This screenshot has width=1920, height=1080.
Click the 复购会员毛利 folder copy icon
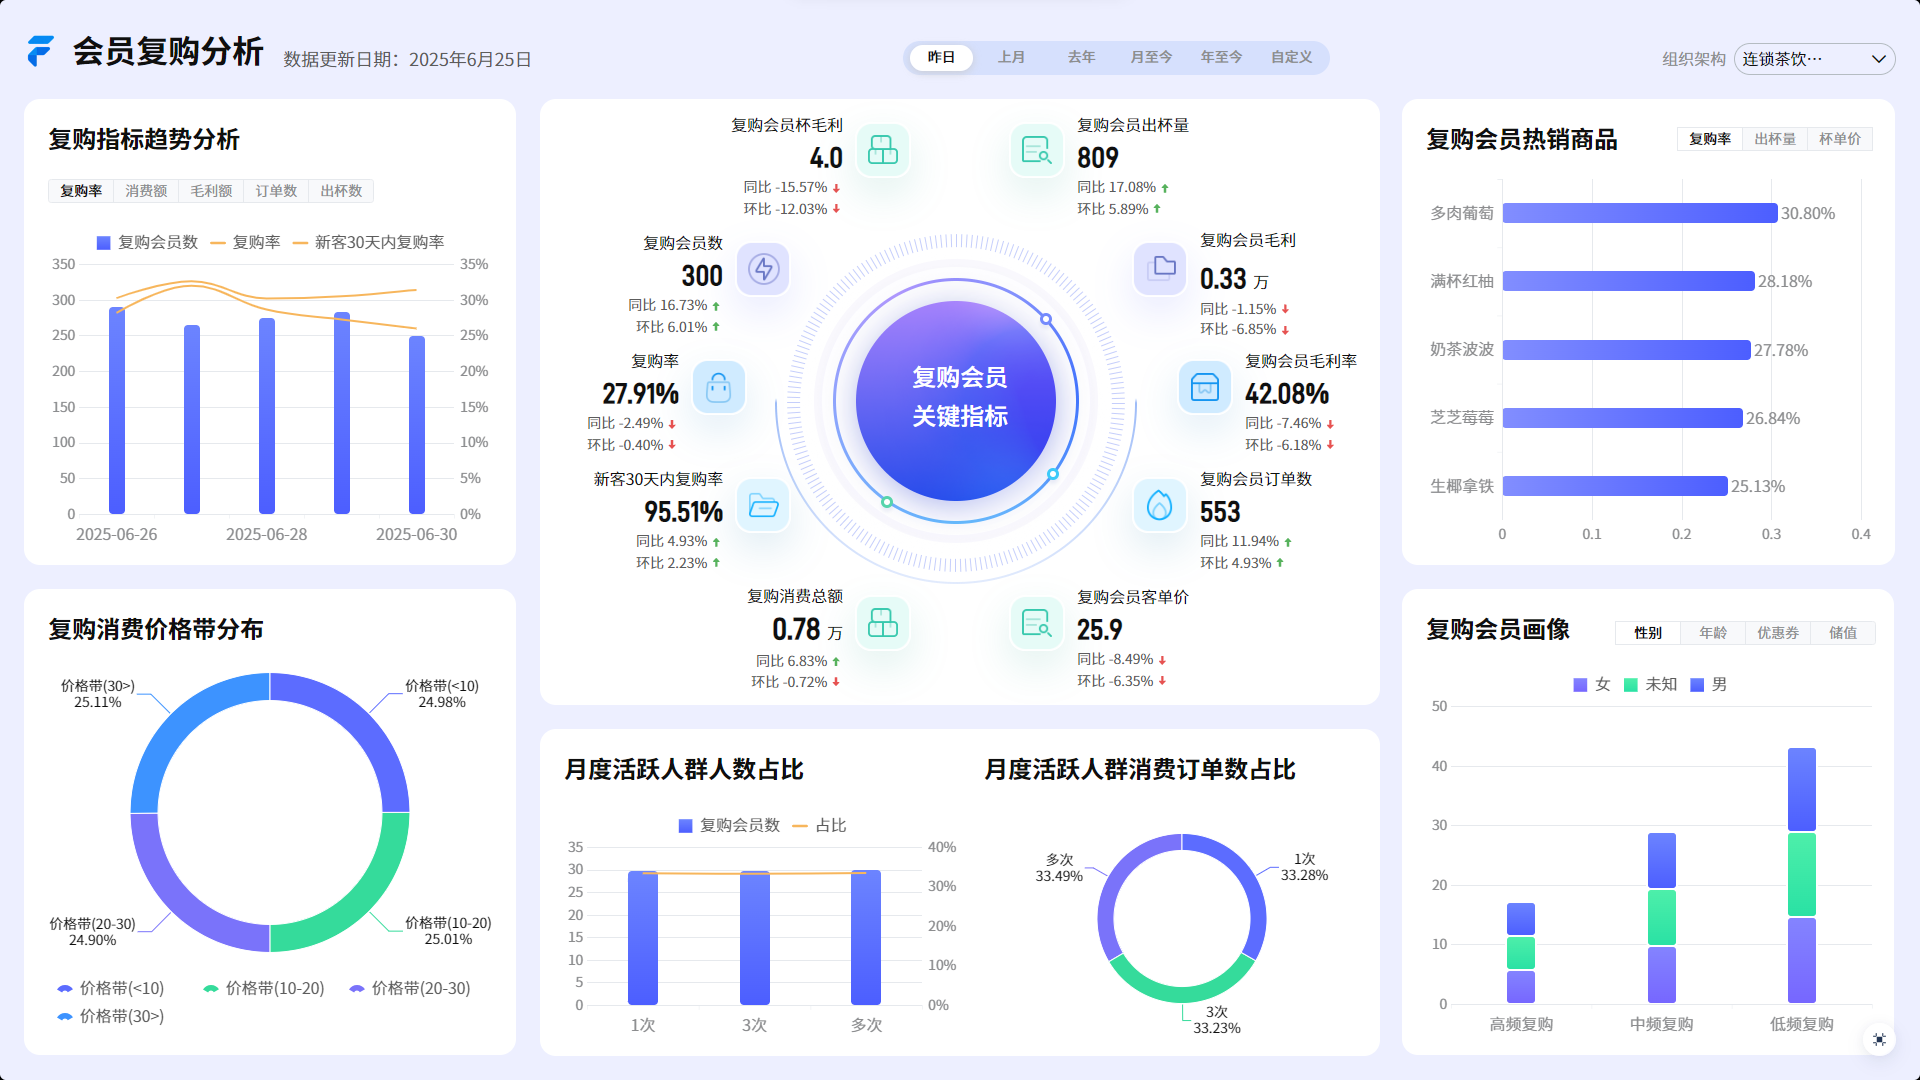click(x=1160, y=268)
